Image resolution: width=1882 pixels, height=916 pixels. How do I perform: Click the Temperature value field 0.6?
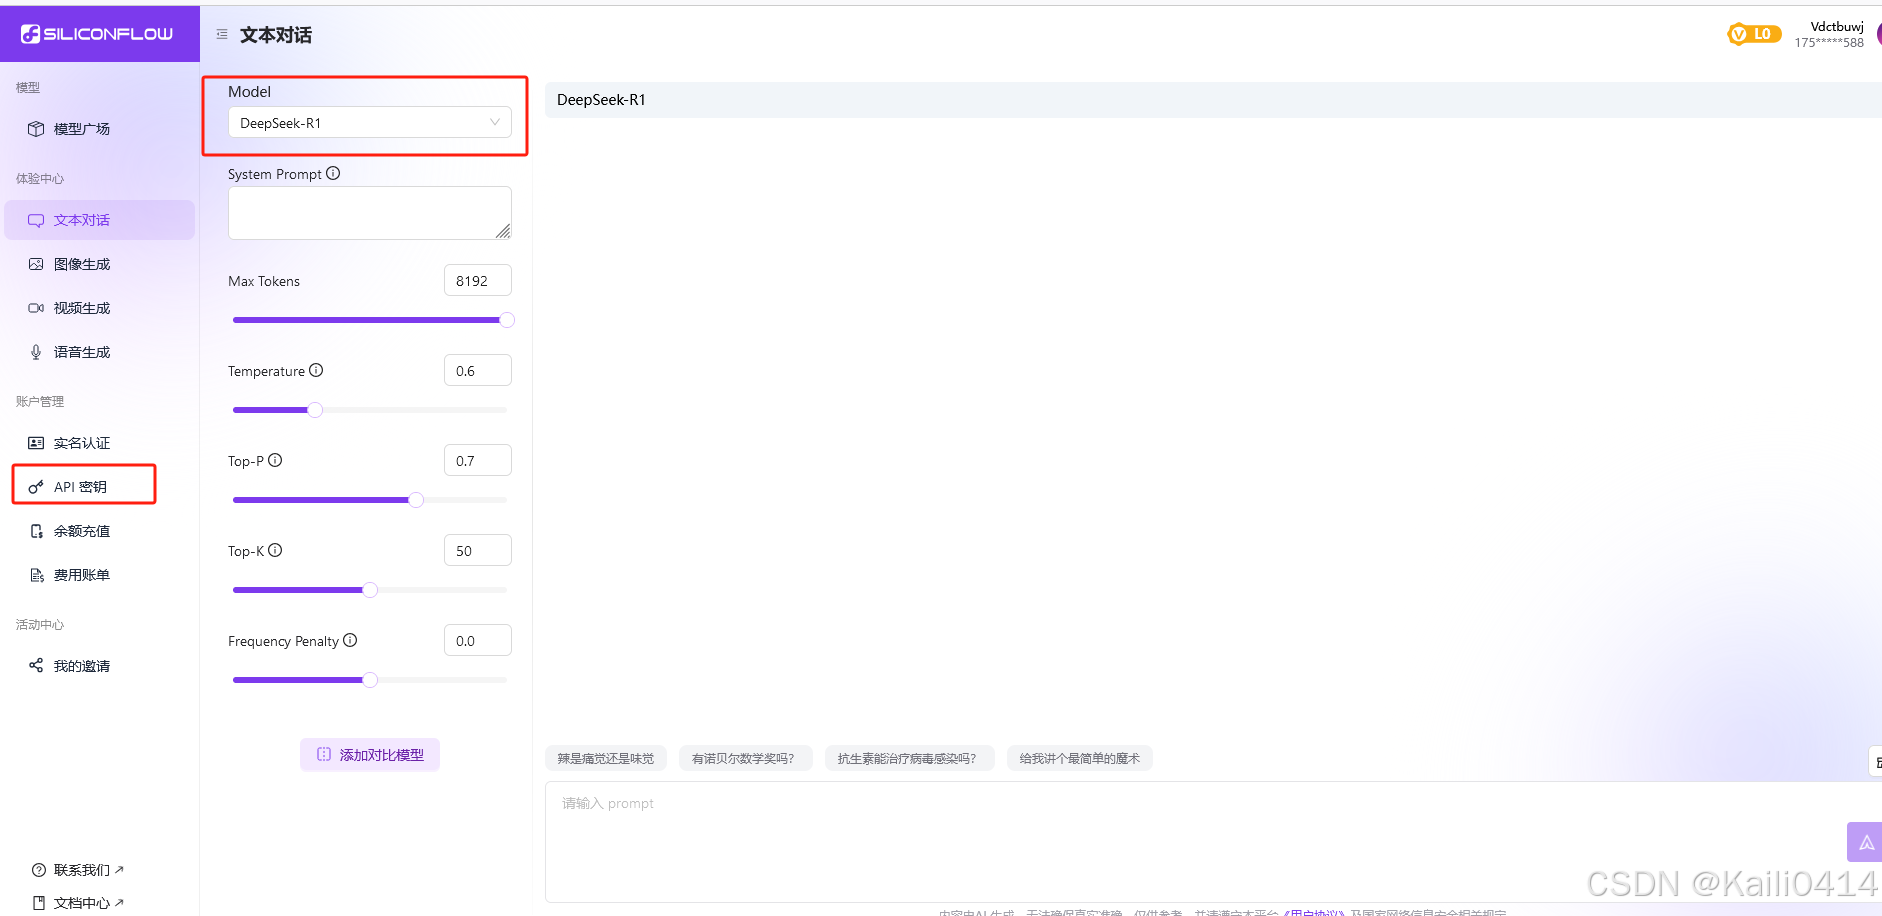coord(478,370)
